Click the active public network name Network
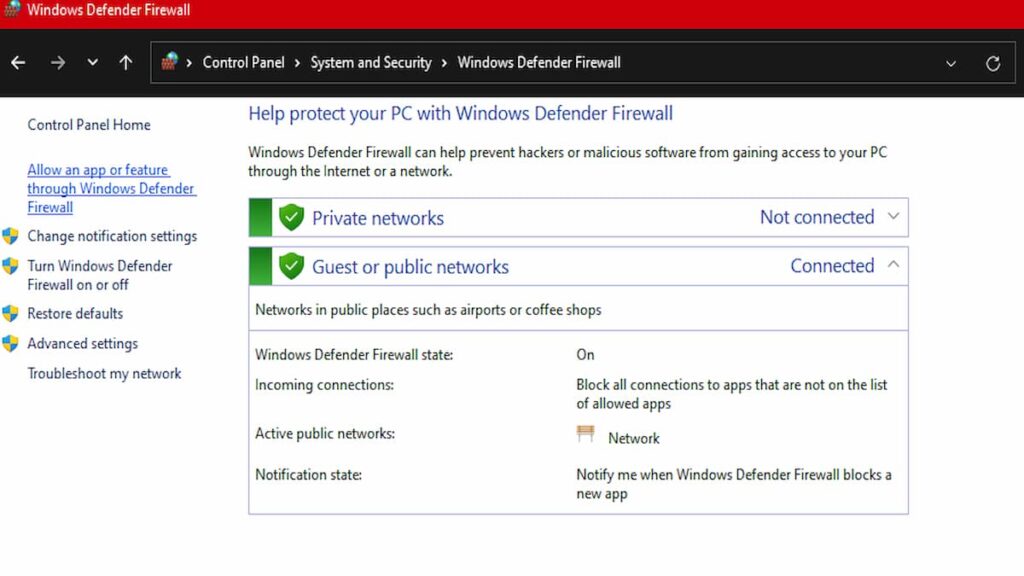Viewport: 1024px width, 576px height. pyautogui.click(x=633, y=438)
